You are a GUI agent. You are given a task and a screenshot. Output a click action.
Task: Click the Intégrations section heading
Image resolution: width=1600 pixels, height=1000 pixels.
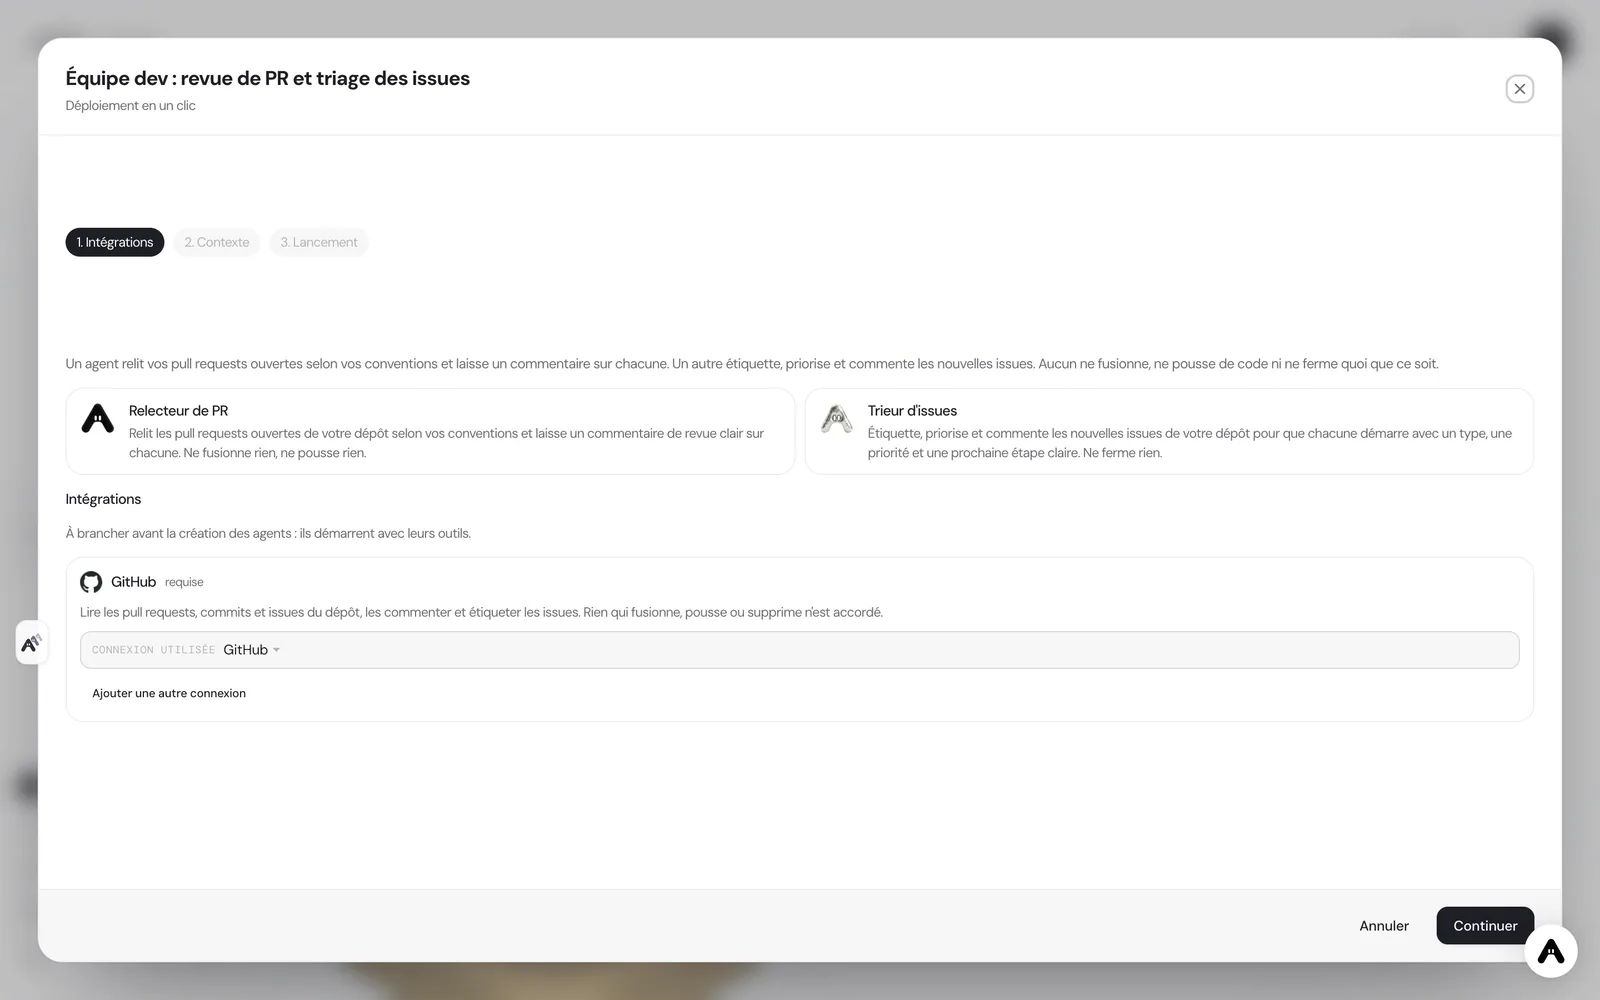[x=103, y=499]
